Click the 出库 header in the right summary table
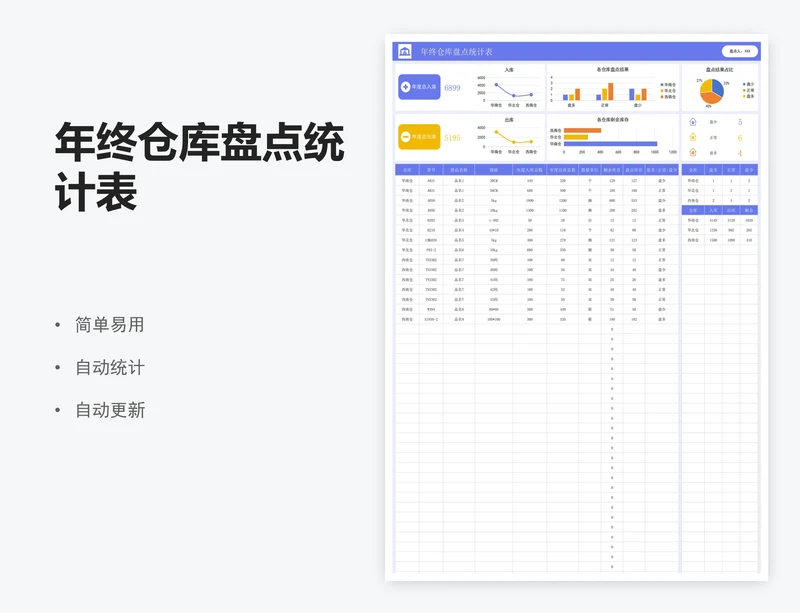 [731, 210]
